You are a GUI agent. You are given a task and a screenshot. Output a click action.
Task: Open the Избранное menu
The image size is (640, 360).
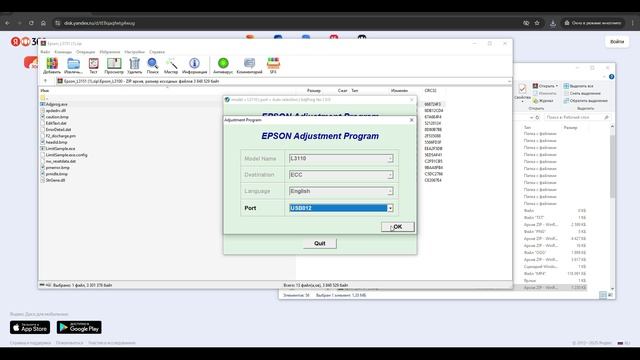[110, 52]
